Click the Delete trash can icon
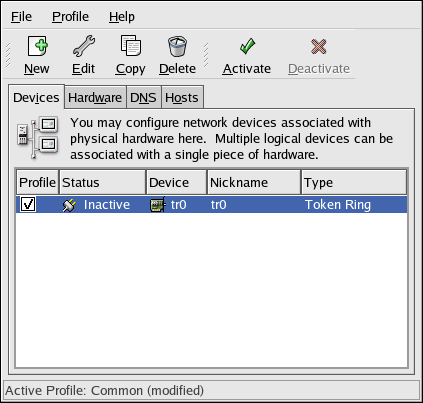The height and width of the screenshot is (403, 423). [177, 46]
